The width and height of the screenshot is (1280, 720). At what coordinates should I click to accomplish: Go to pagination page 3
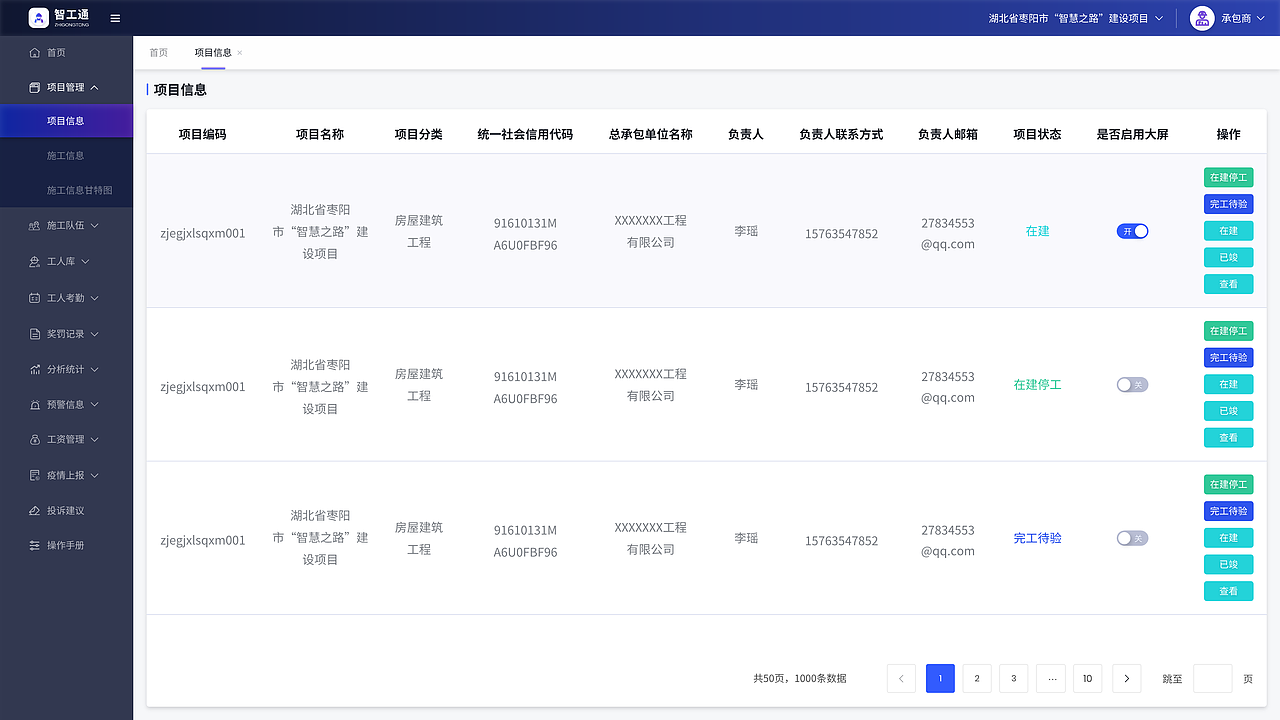(x=1013, y=678)
